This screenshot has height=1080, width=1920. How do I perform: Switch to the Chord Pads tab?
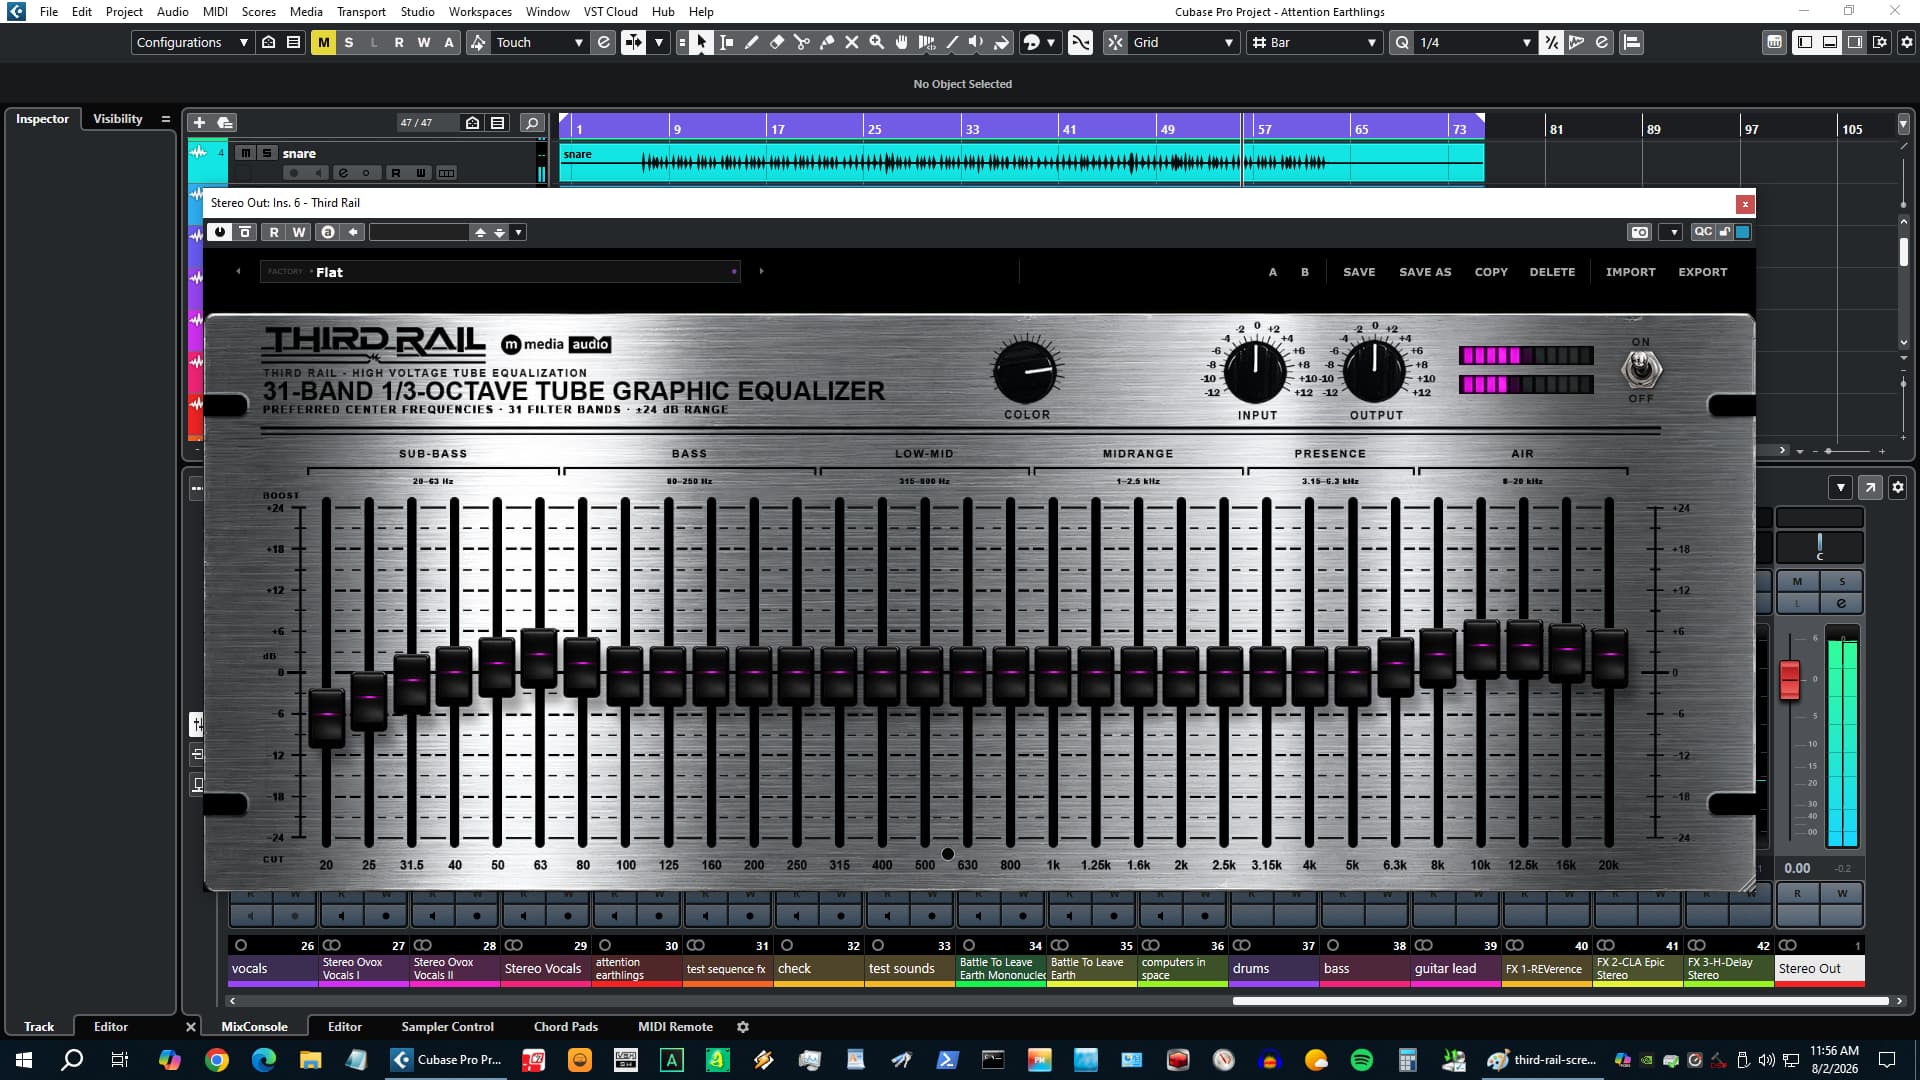tap(566, 1026)
